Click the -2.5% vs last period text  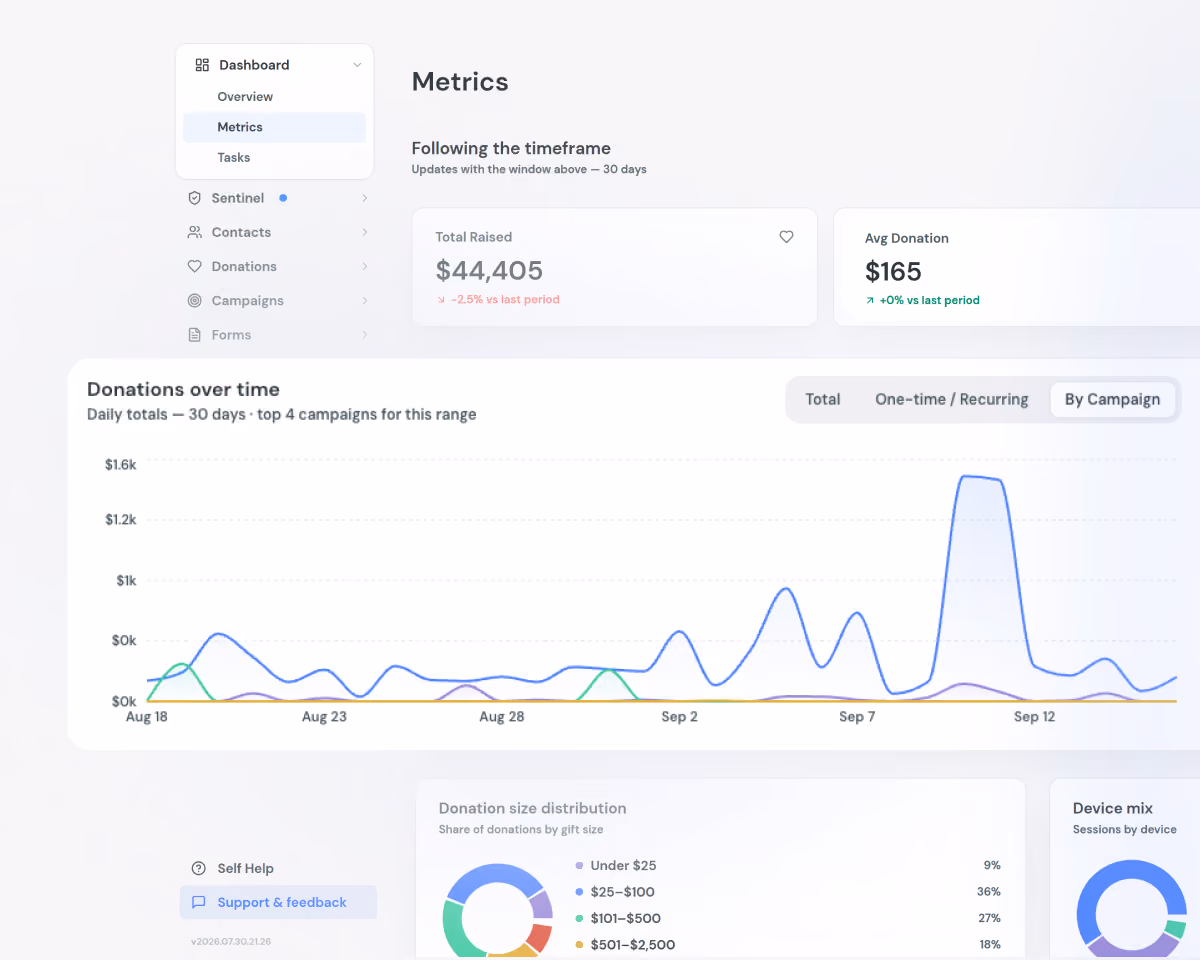pos(505,300)
